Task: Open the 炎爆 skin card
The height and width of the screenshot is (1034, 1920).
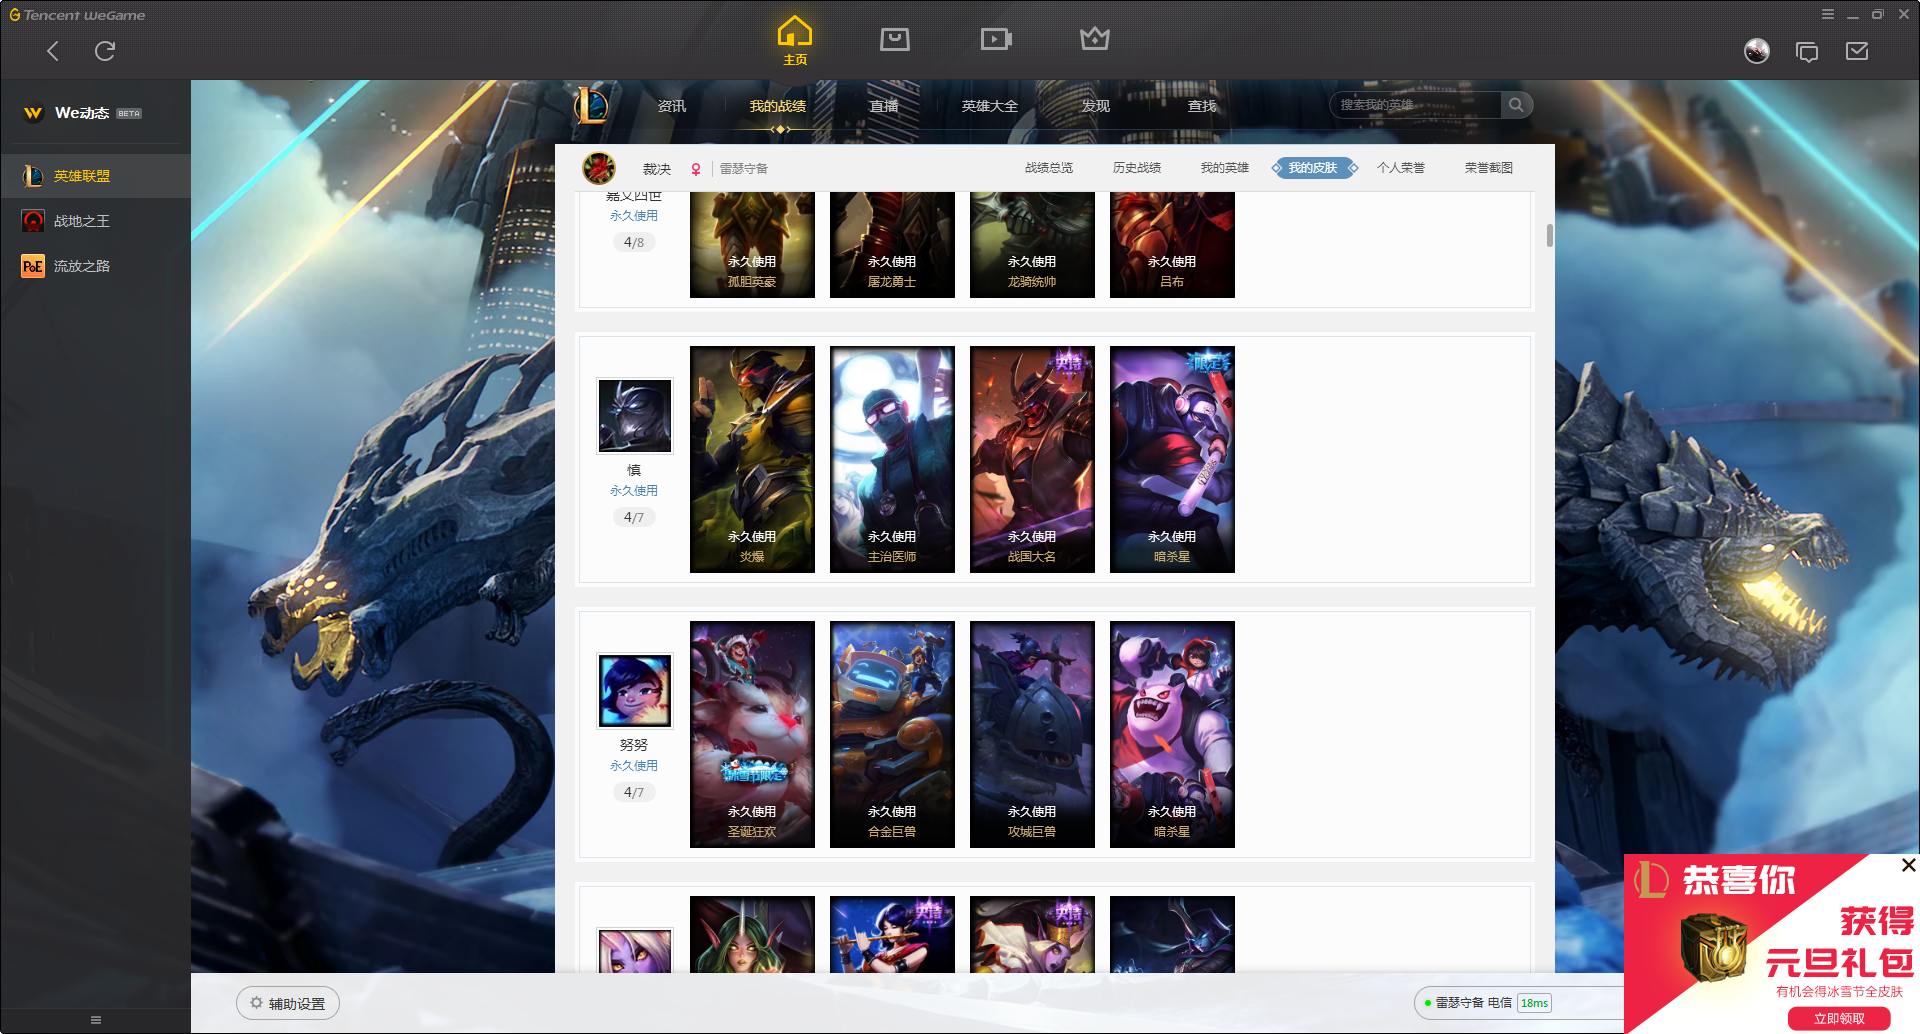Action: click(x=752, y=460)
